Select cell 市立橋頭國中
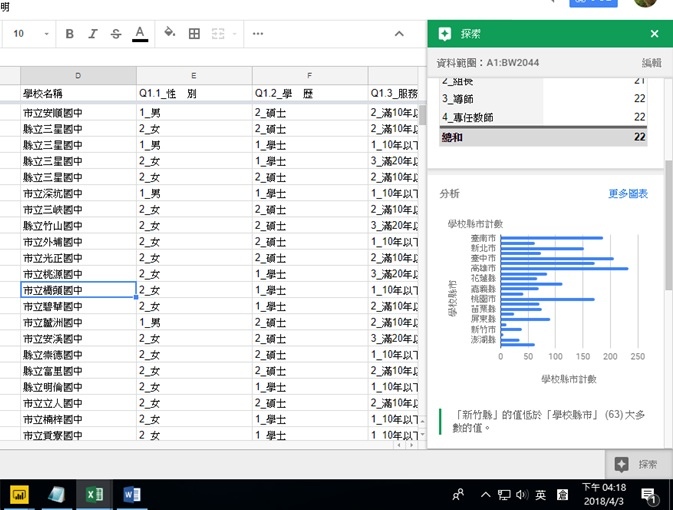Image resolution: width=673 pixels, height=510 pixels. point(78,290)
